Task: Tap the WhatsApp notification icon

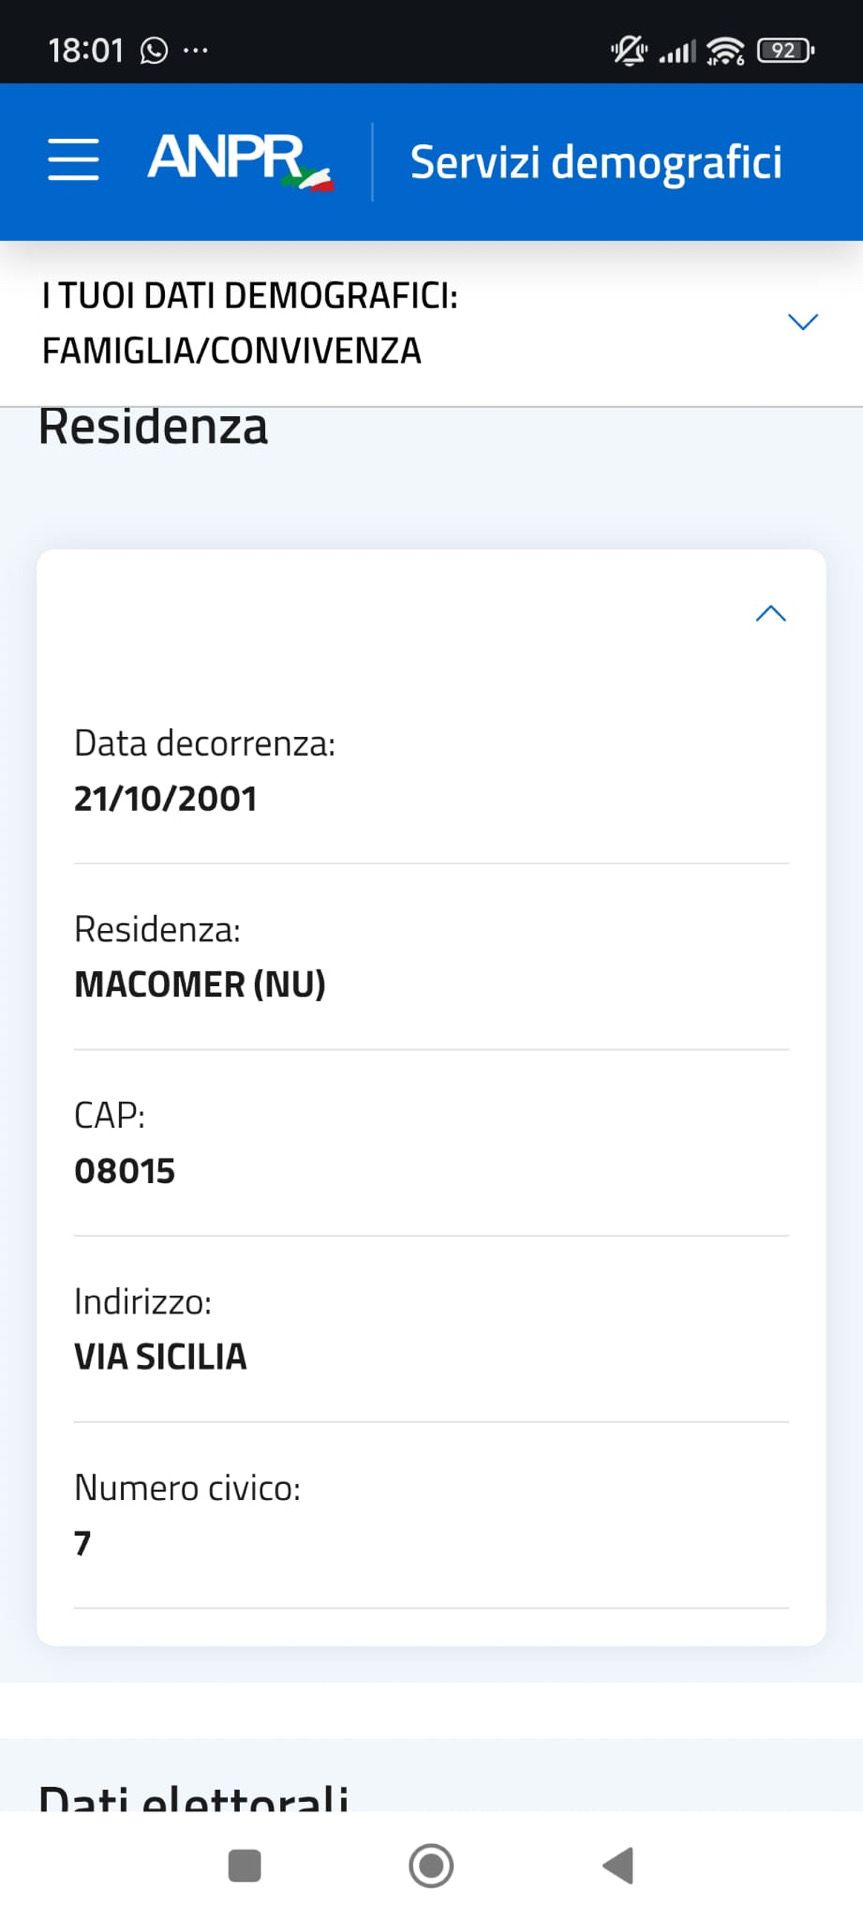Action: coord(154,50)
